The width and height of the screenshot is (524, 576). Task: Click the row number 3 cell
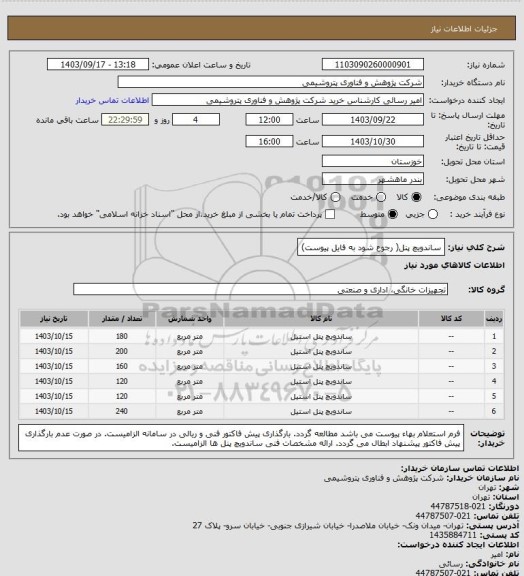494,366
